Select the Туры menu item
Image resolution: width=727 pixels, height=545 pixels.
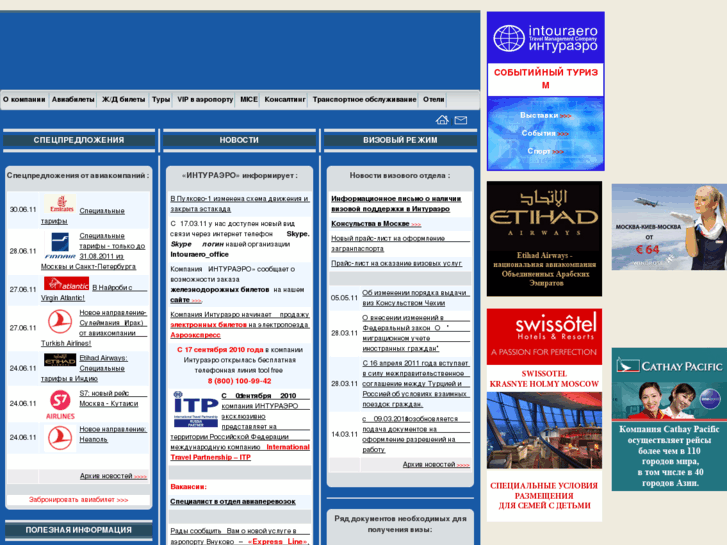160,100
